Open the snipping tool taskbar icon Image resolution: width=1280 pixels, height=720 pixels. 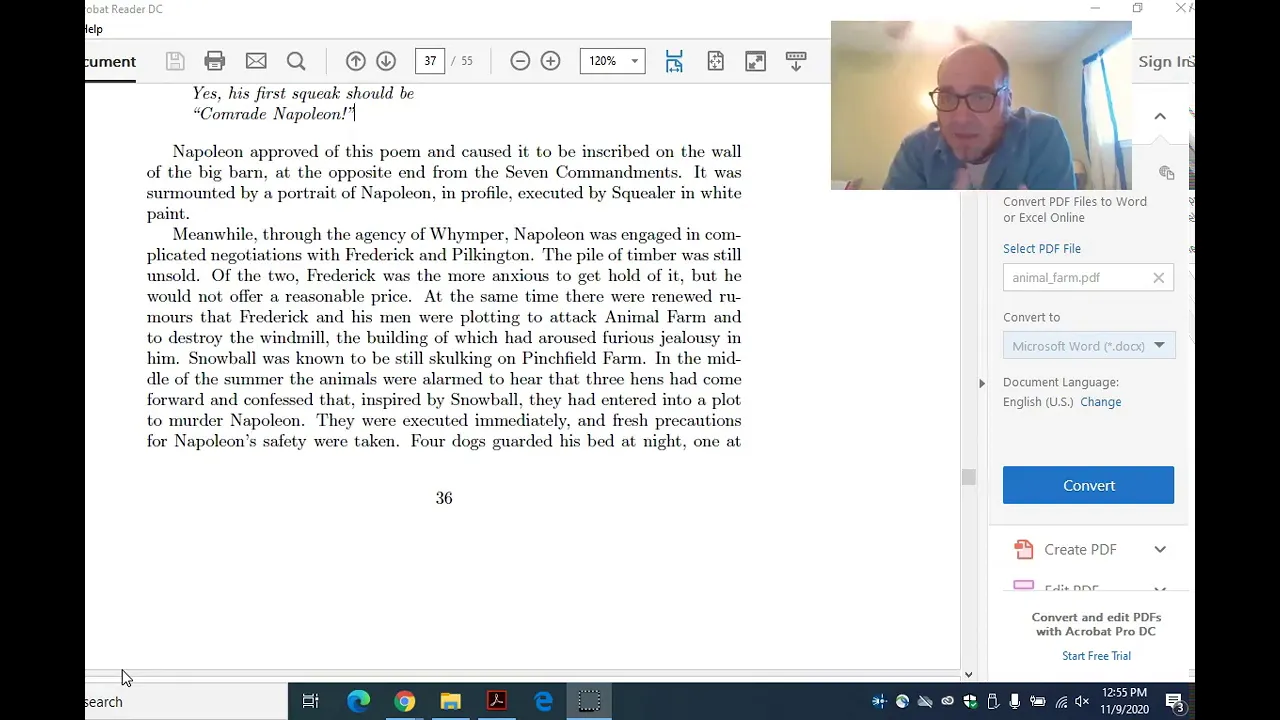(589, 701)
